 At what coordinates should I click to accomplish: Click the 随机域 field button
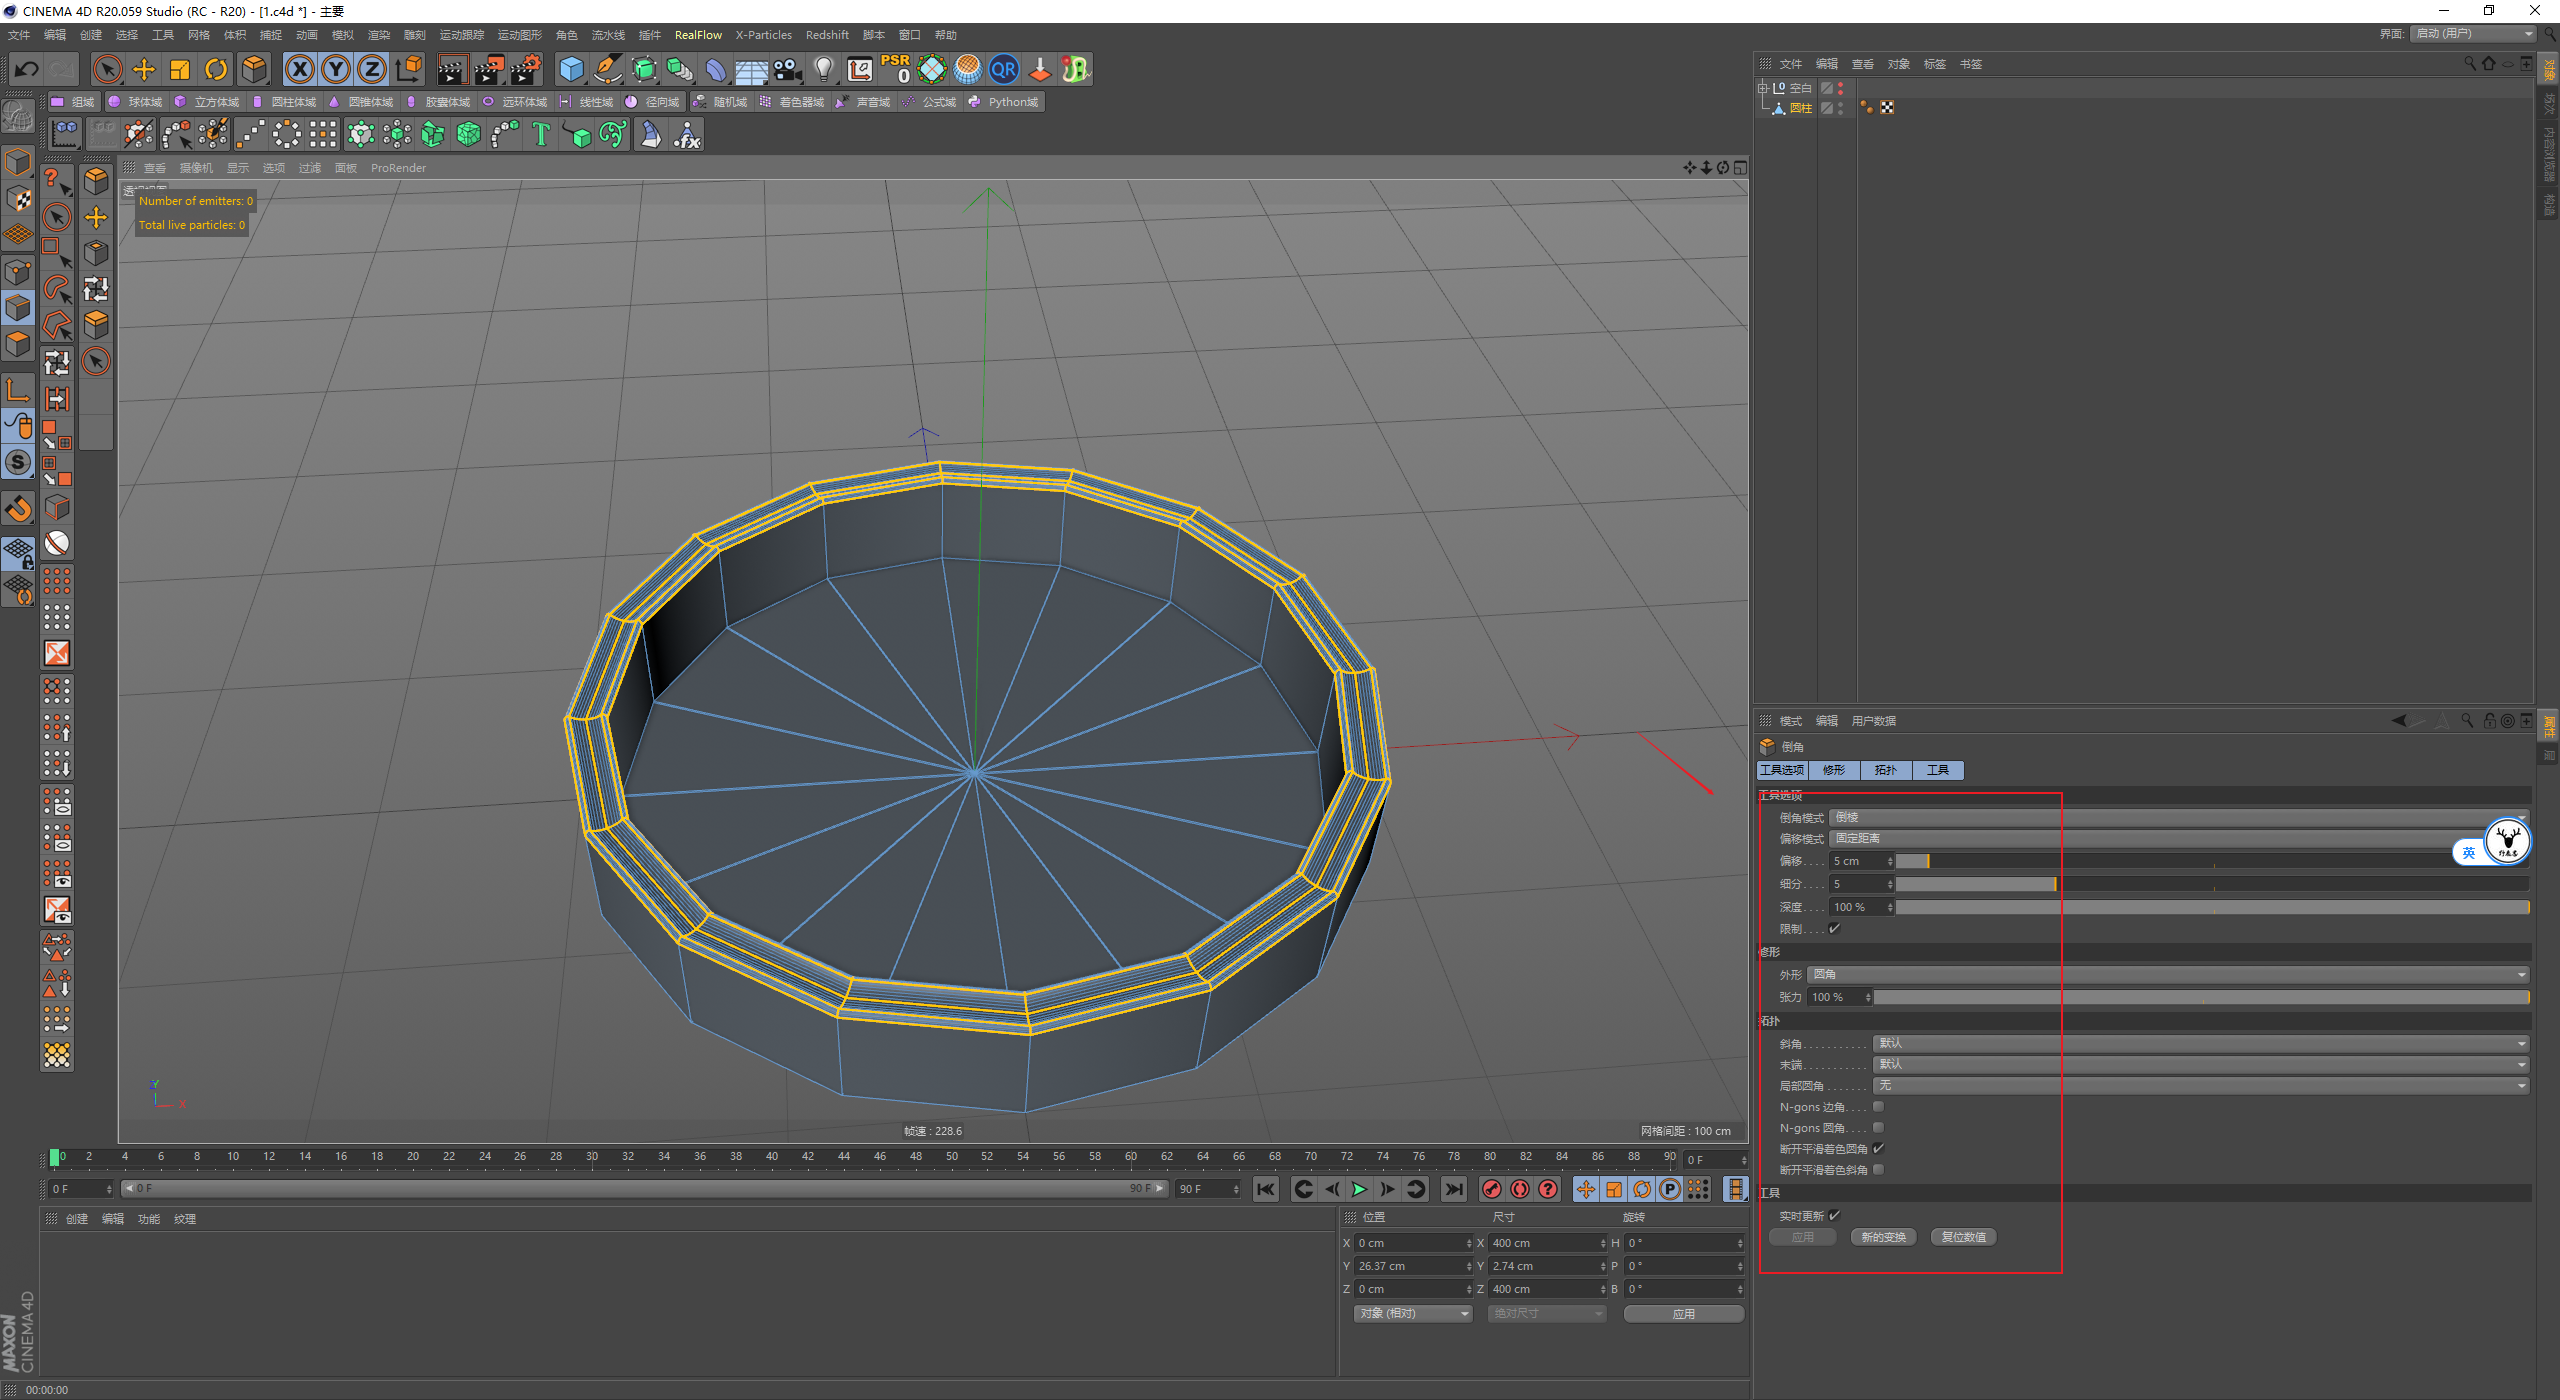point(720,102)
